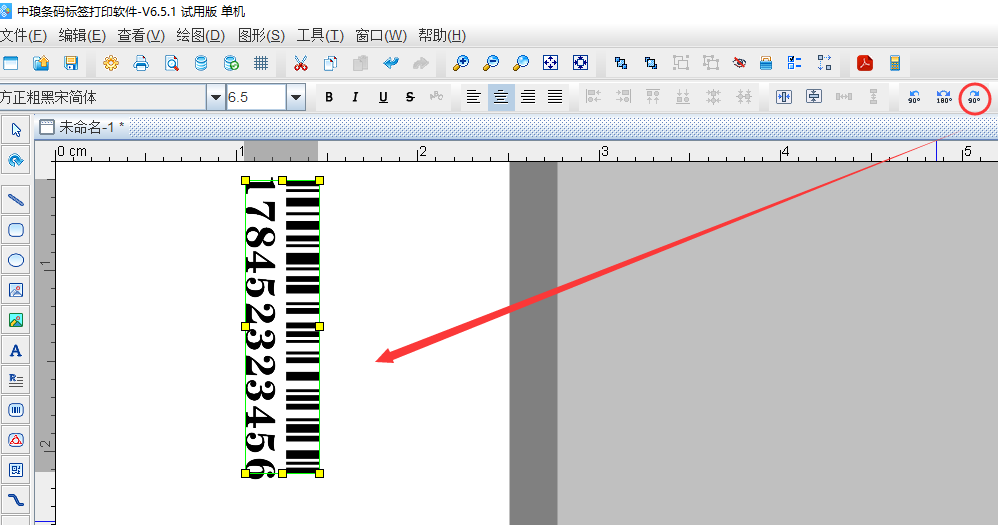Image resolution: width=998 pixels, height=525 pixels.
Task: Click the inward-arrows fit view icon
Action: (580, 62)
